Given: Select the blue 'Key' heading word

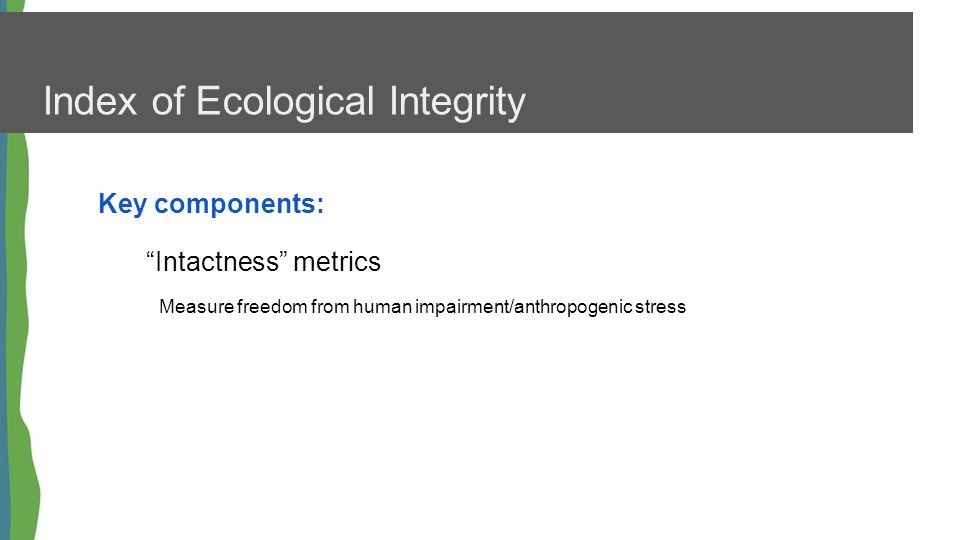Looking at the screenshot, I should pos(122,204).
